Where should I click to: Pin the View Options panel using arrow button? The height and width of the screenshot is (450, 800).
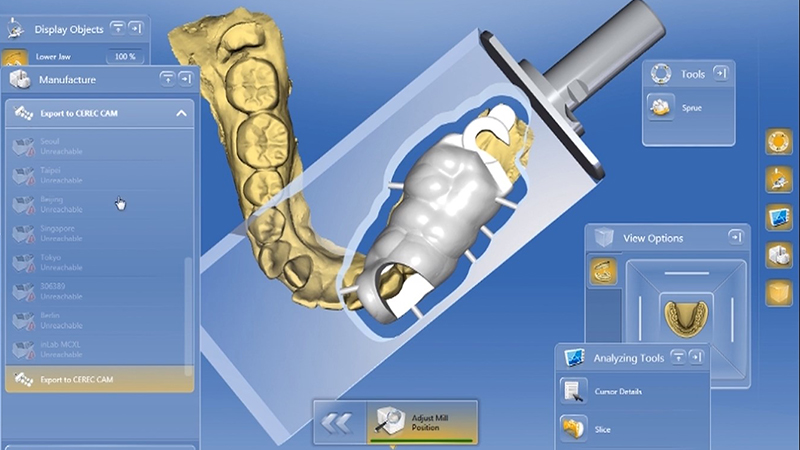coord(735,237)
